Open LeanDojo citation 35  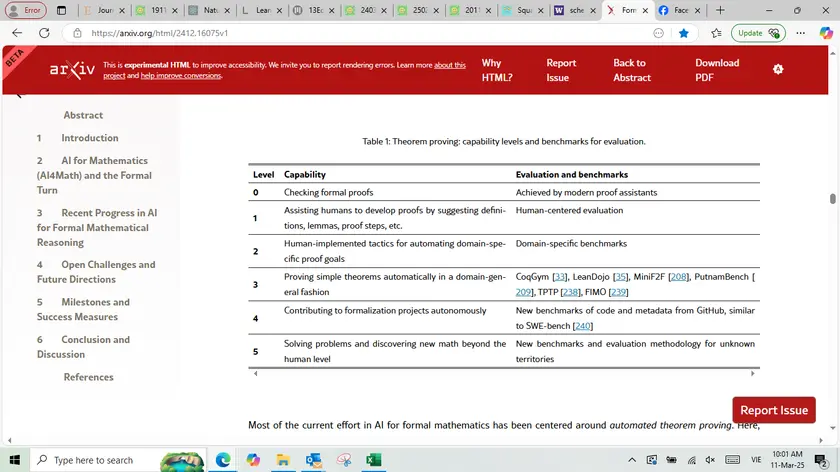(x=620, y=277)
